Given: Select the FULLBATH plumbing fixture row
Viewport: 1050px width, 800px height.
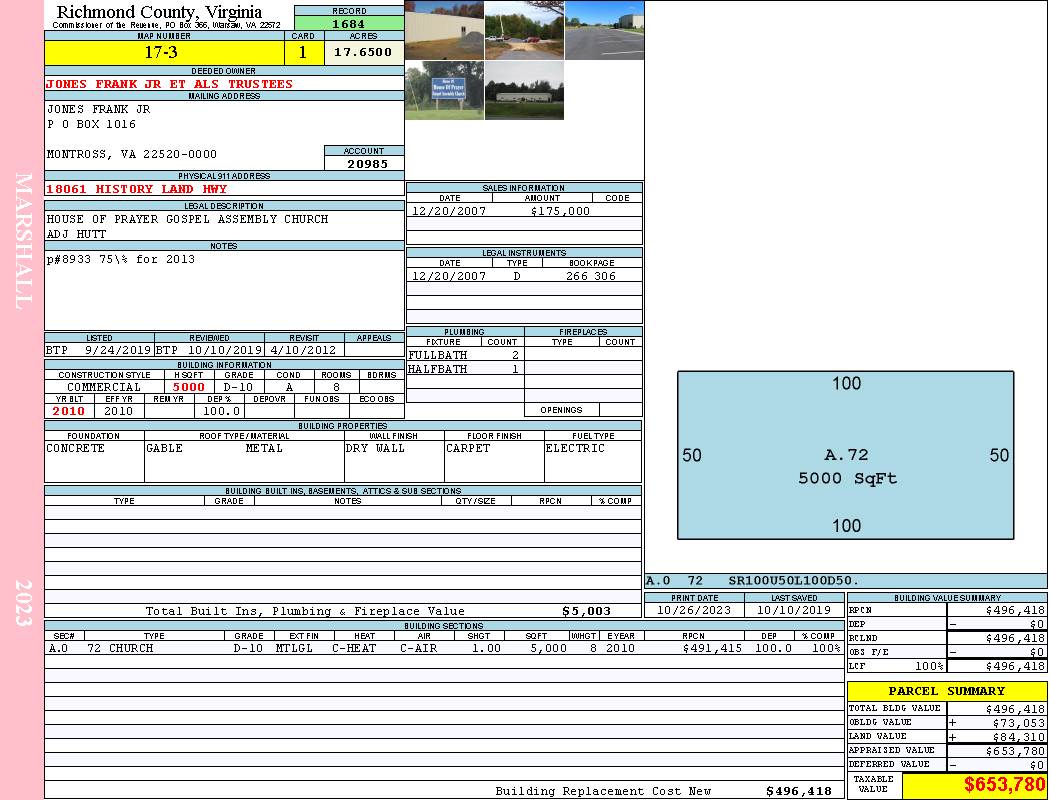Looking at the screenshot, I should 465,355.
